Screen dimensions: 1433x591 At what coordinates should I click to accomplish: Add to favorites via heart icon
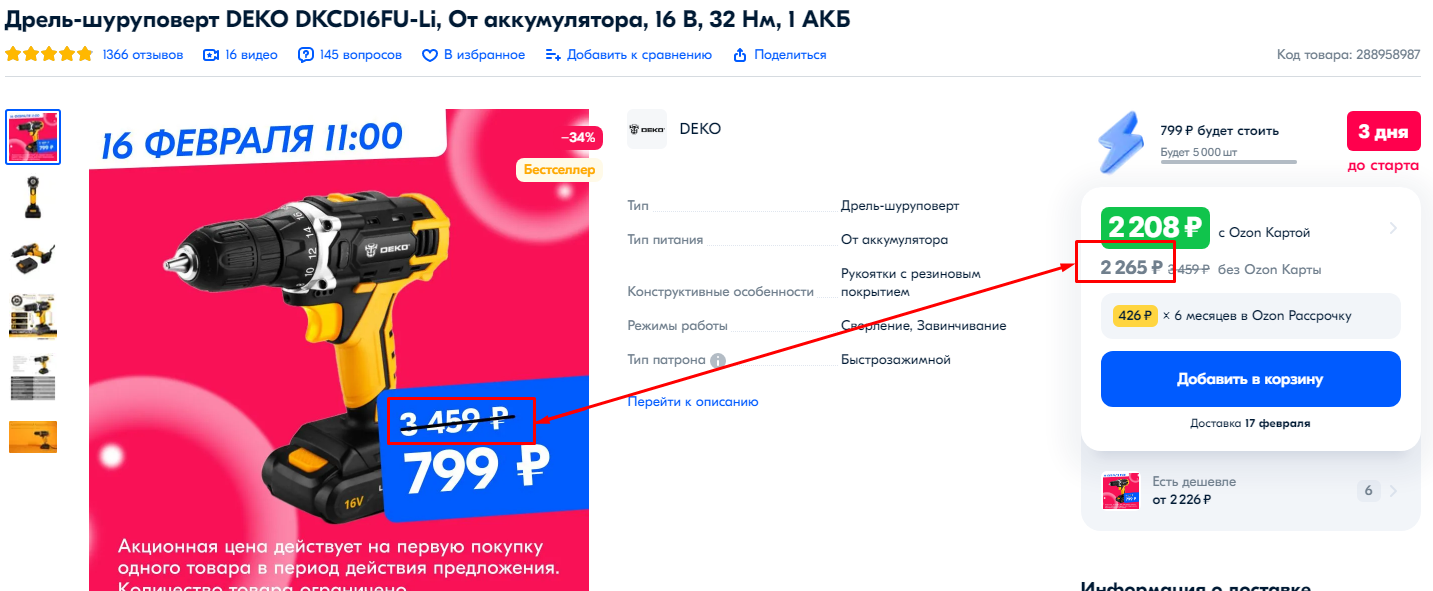[430, 55]
